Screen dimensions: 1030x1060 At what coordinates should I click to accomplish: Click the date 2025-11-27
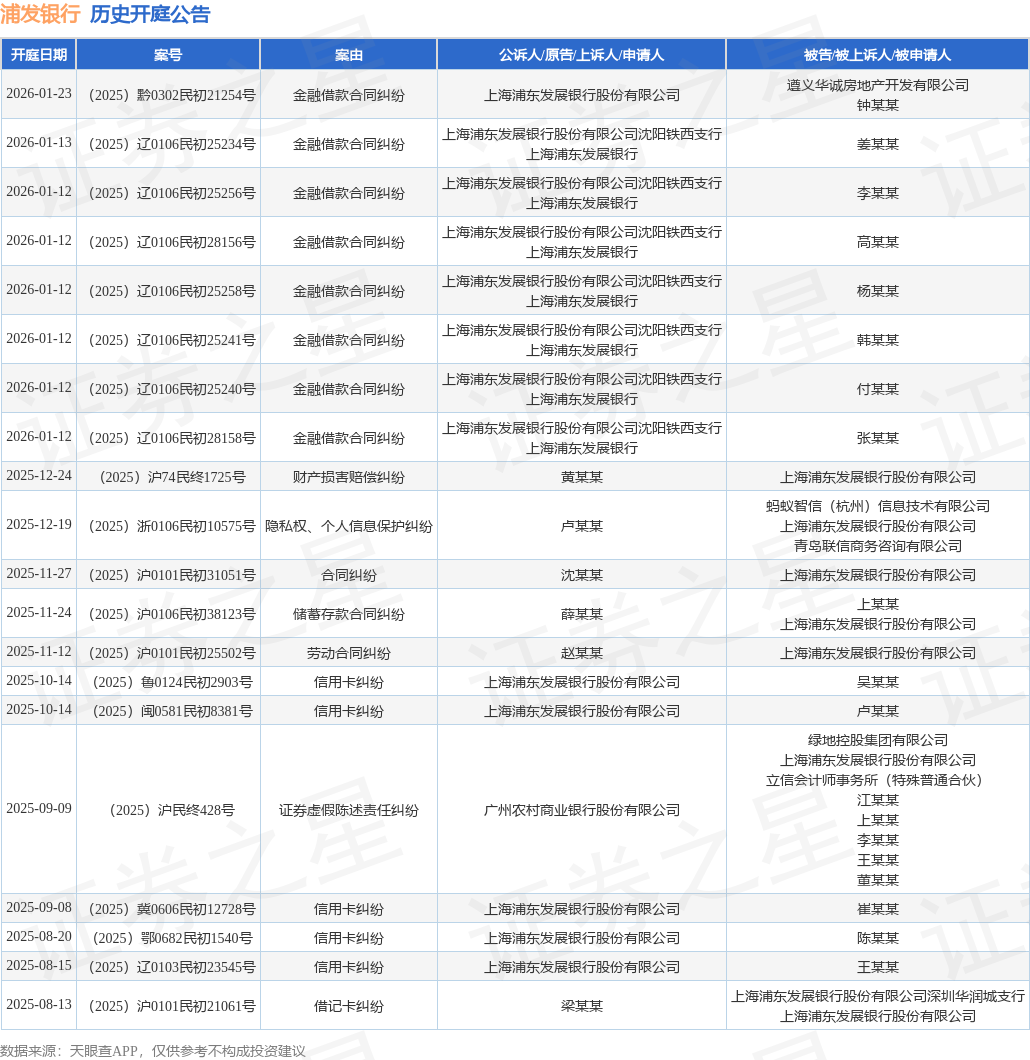click(39, 574)
